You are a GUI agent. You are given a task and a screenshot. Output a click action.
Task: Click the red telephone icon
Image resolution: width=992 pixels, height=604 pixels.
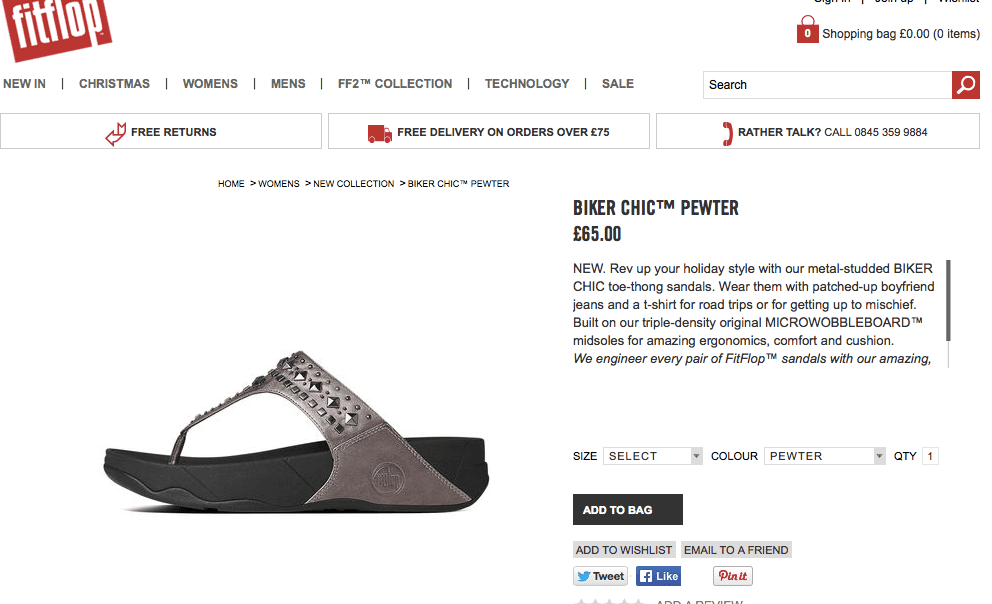727,132
